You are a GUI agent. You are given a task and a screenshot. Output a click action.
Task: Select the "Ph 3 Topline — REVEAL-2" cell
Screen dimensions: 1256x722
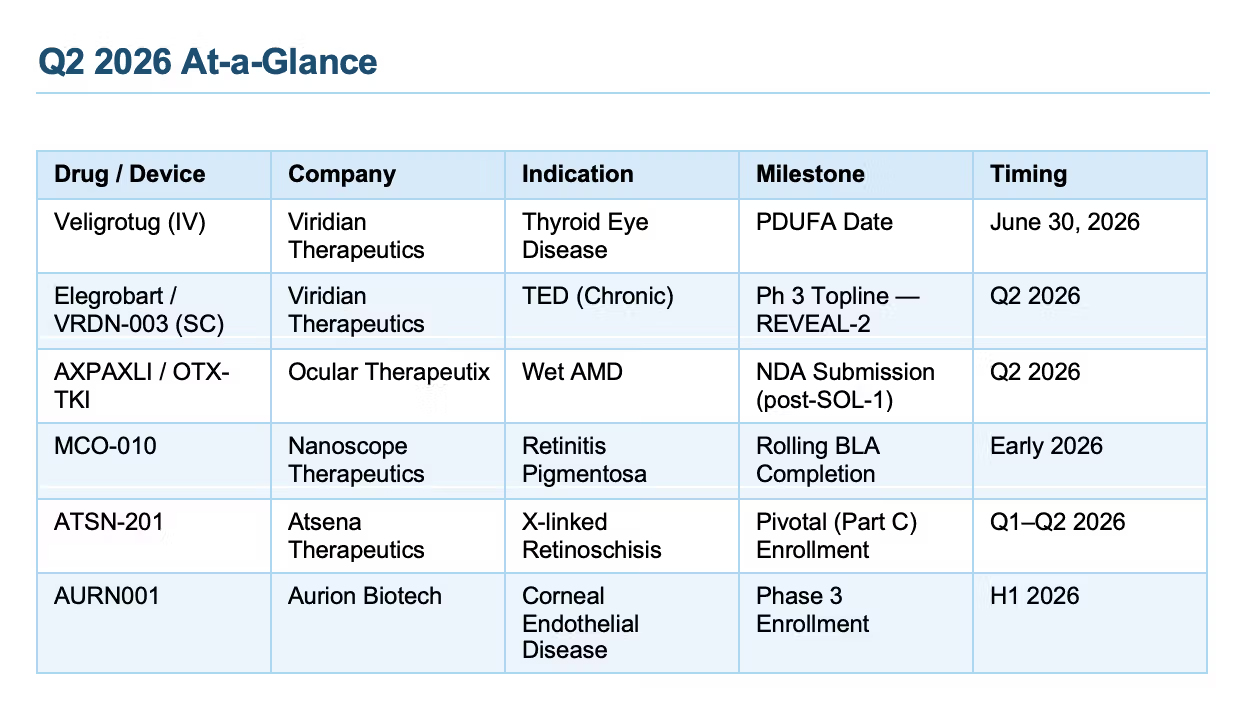tap(838, 310)
